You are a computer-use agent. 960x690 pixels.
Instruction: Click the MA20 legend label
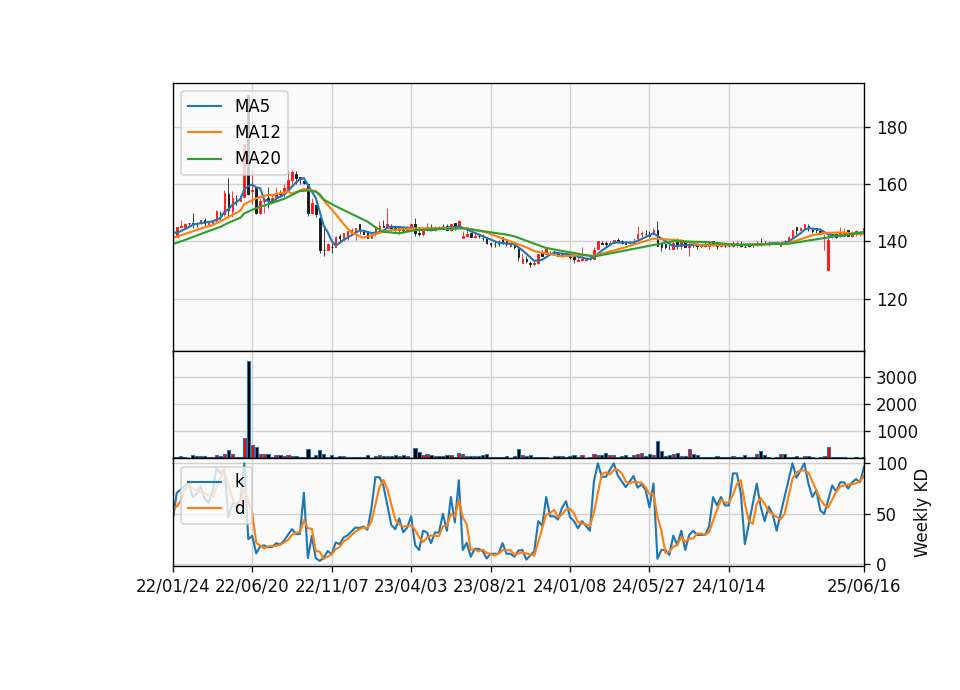[x=257, y=158]
